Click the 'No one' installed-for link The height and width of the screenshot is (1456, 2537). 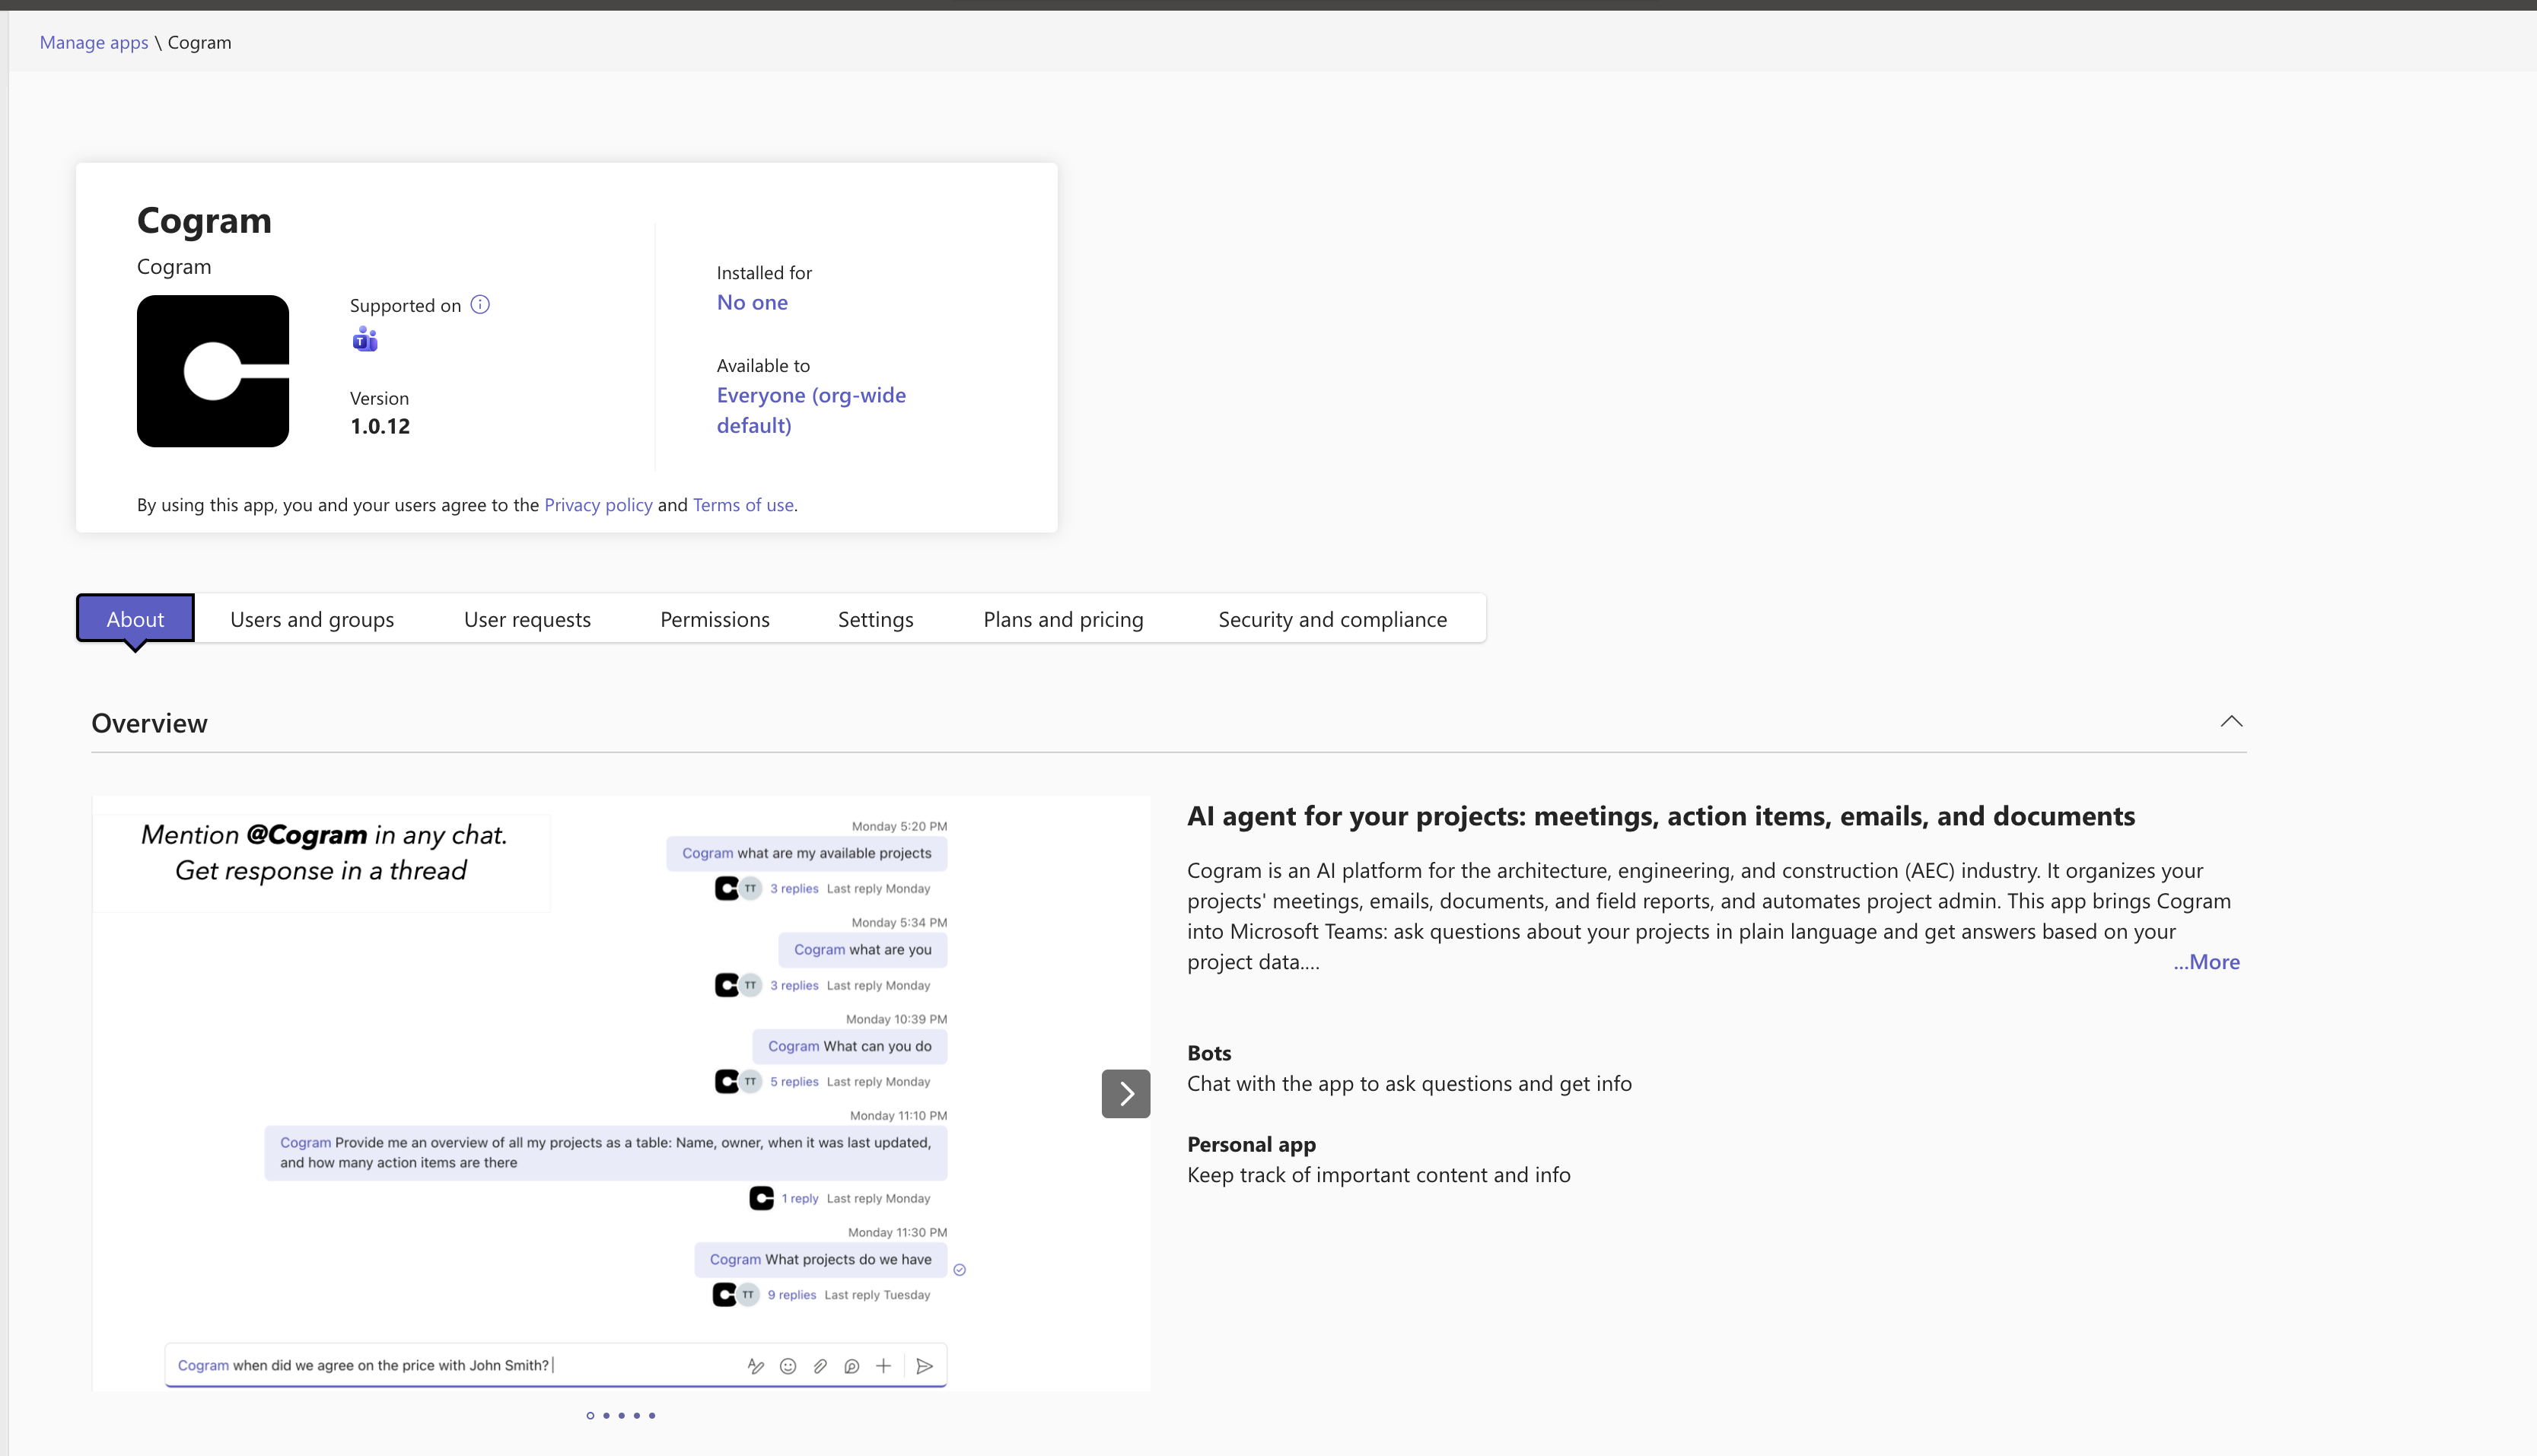752,302
